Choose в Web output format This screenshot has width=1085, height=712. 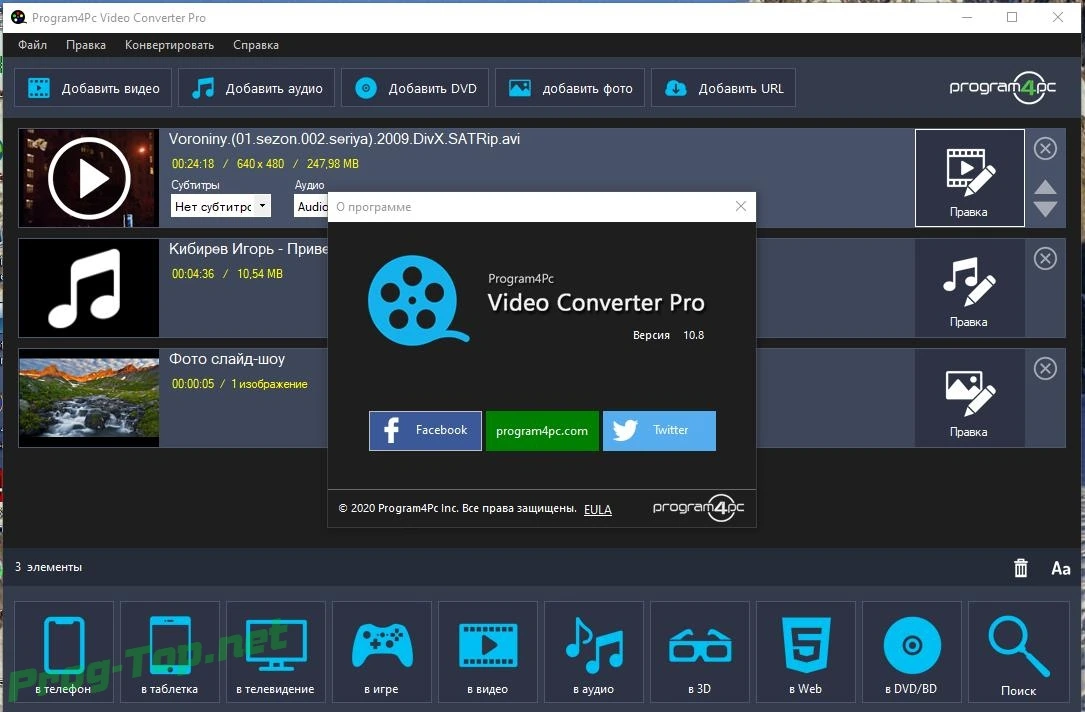tap(805, 652)
